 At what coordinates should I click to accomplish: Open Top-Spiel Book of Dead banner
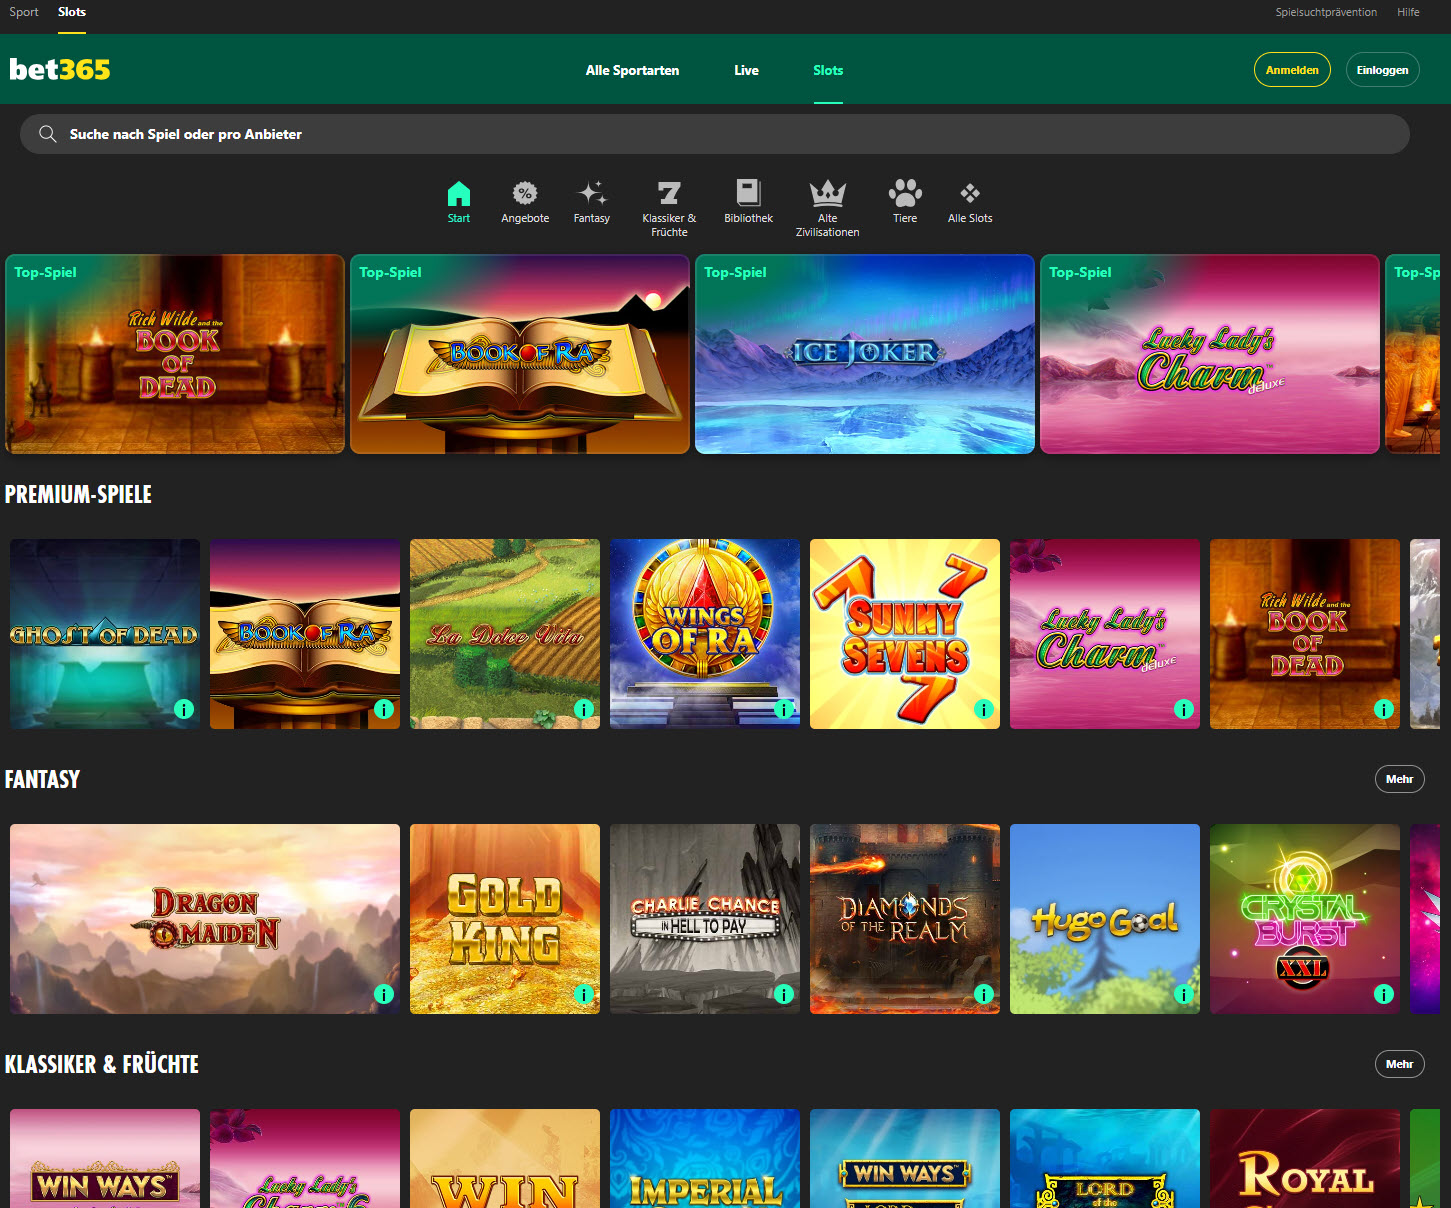tap(175, 354)
